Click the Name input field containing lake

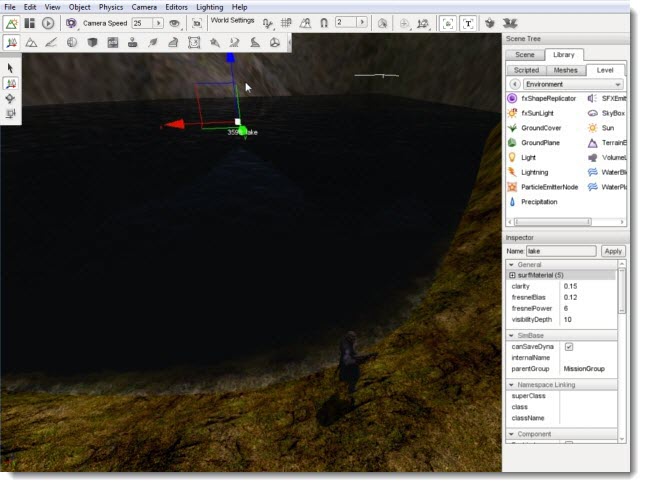click(561, 251)
